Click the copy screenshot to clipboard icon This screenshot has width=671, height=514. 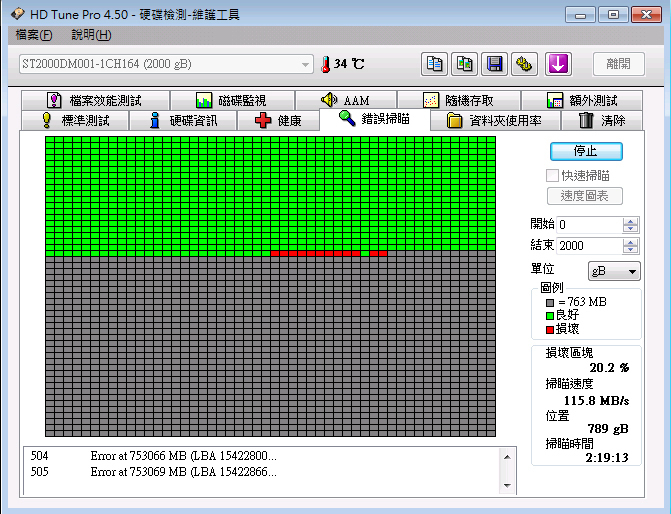click(x=464, y=64)
